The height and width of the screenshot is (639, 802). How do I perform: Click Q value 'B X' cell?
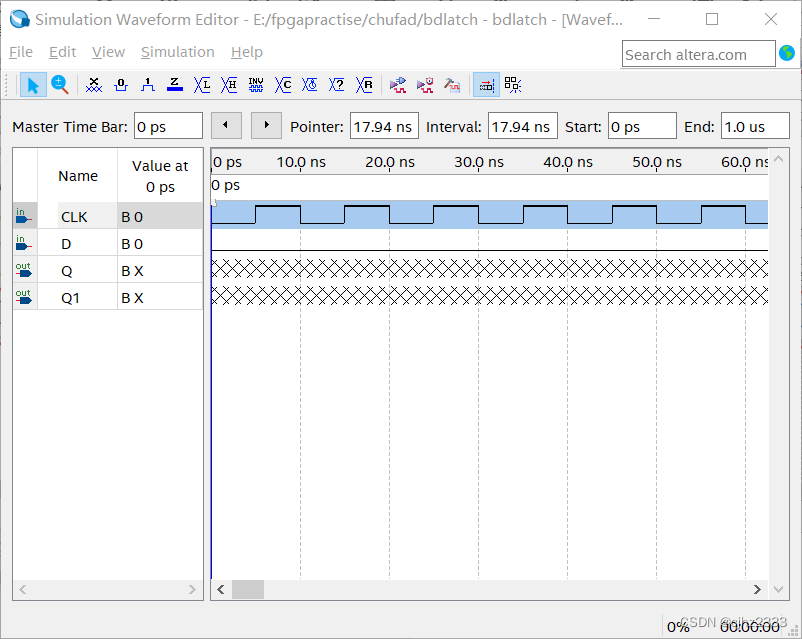160,271
